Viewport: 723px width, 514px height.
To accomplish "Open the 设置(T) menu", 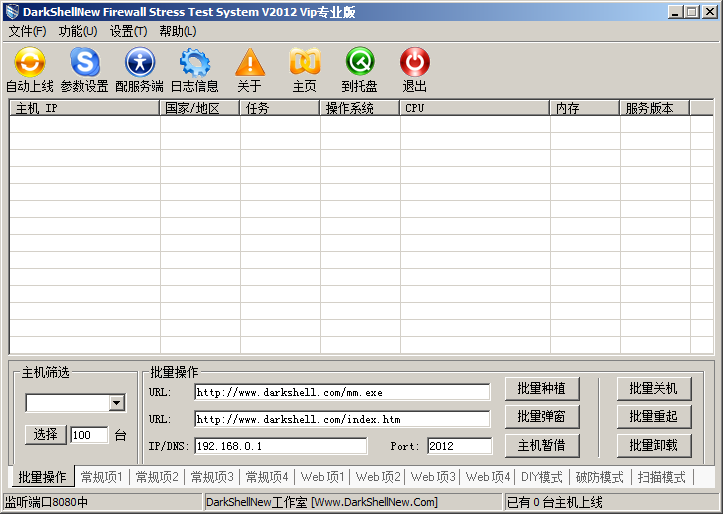I will coord(128,31).
